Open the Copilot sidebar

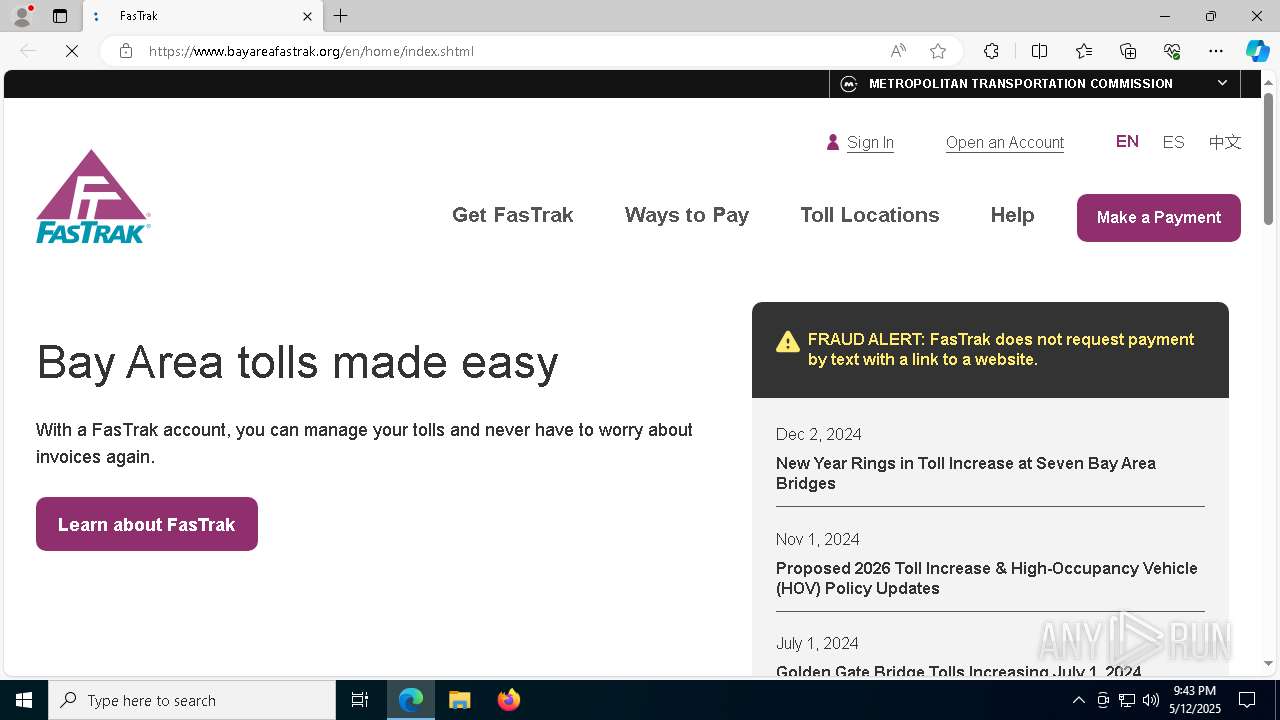click(x=1257, y=51)
